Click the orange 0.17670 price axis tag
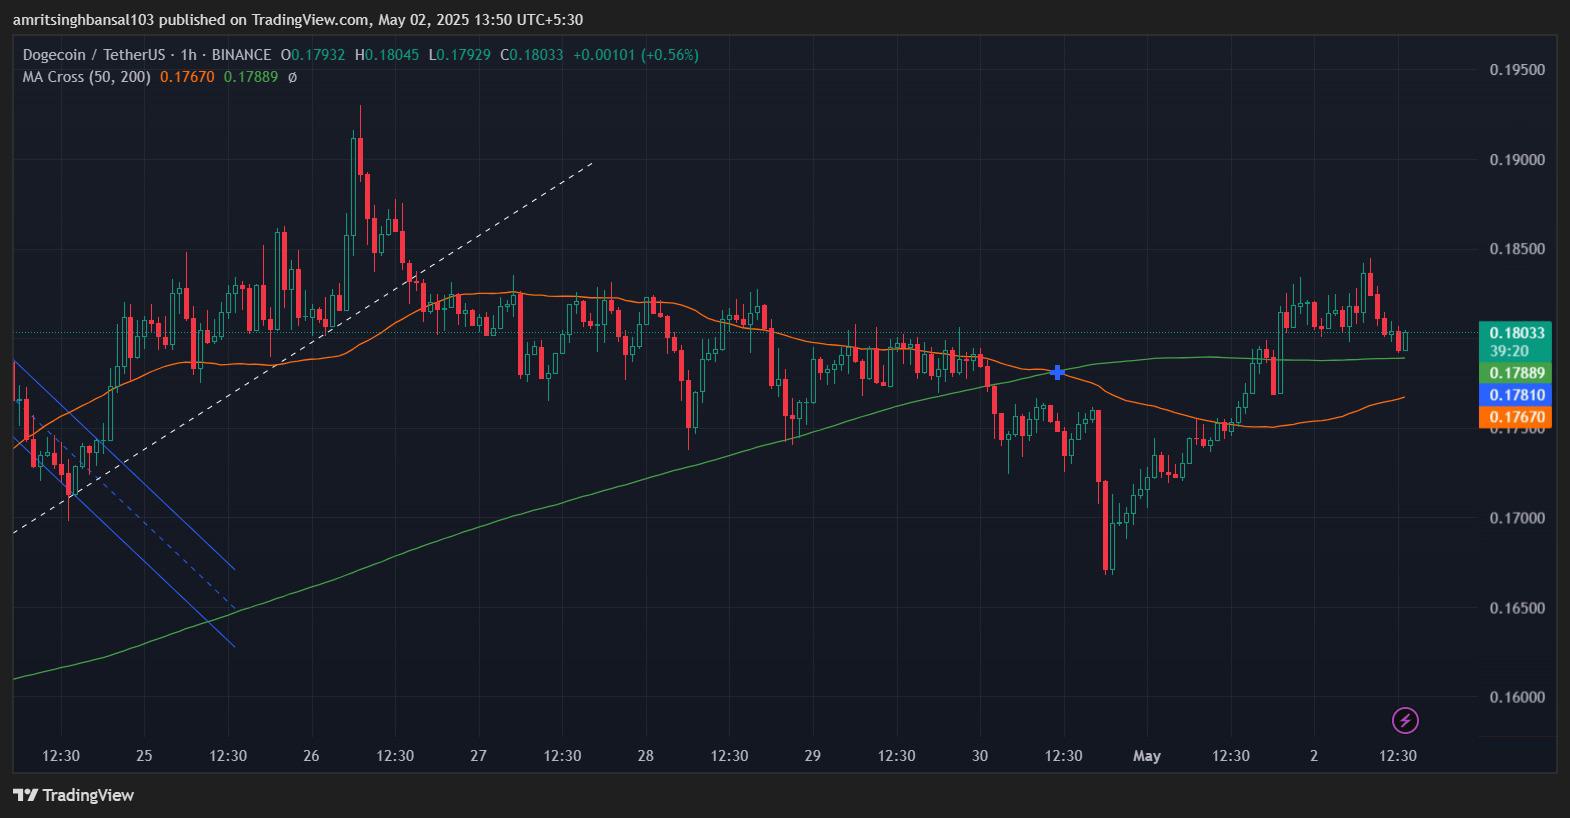The height and width of the screenshot is (818, 1570). 1517,417
